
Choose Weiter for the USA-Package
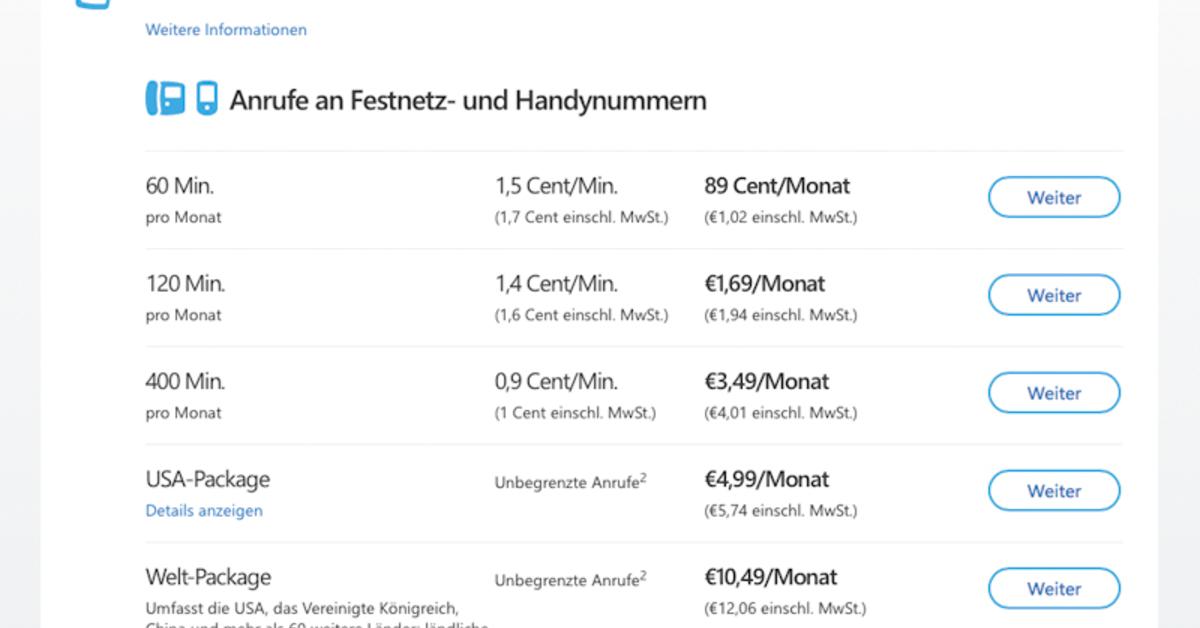(x=1054, y=491)
